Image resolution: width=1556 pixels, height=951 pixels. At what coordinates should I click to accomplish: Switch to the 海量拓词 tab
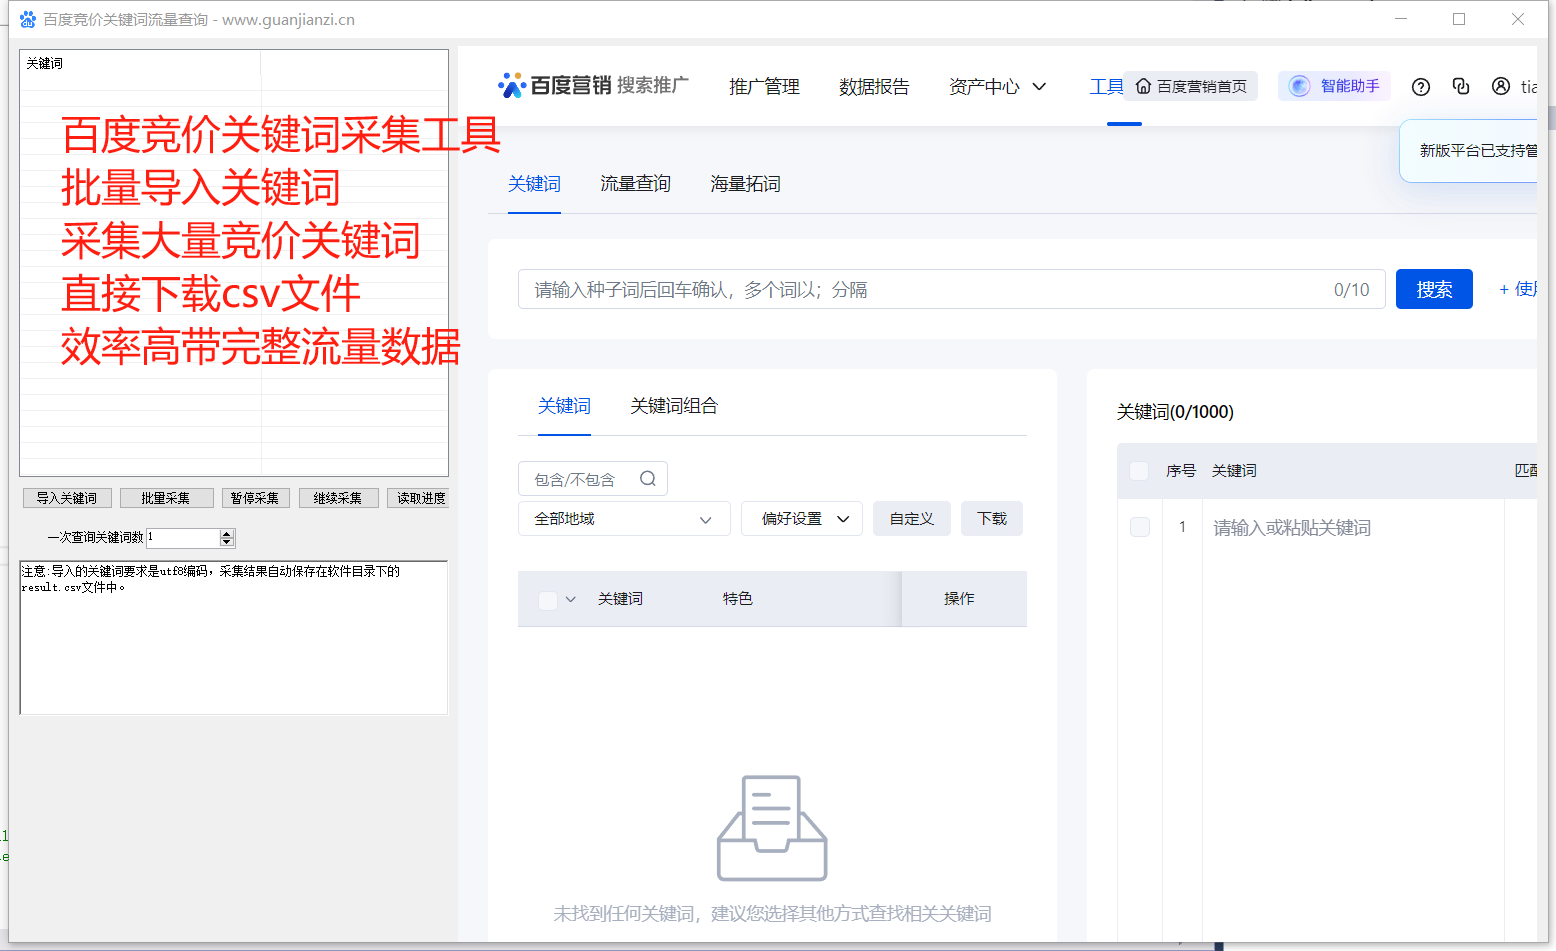(x=745, y=184)
